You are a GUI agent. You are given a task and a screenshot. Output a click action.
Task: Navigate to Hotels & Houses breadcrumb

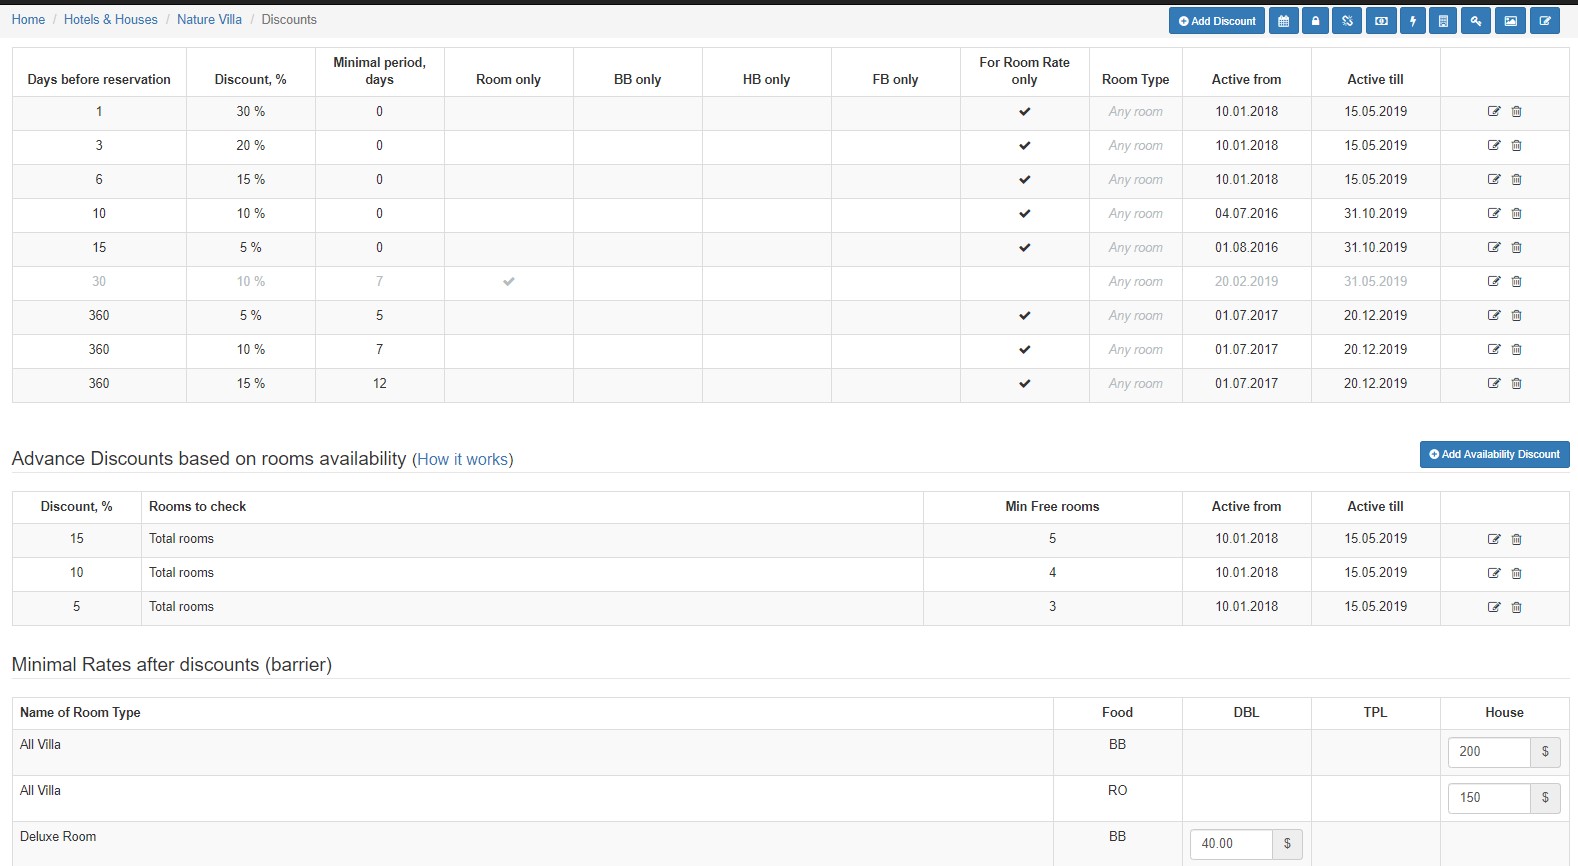111,20
